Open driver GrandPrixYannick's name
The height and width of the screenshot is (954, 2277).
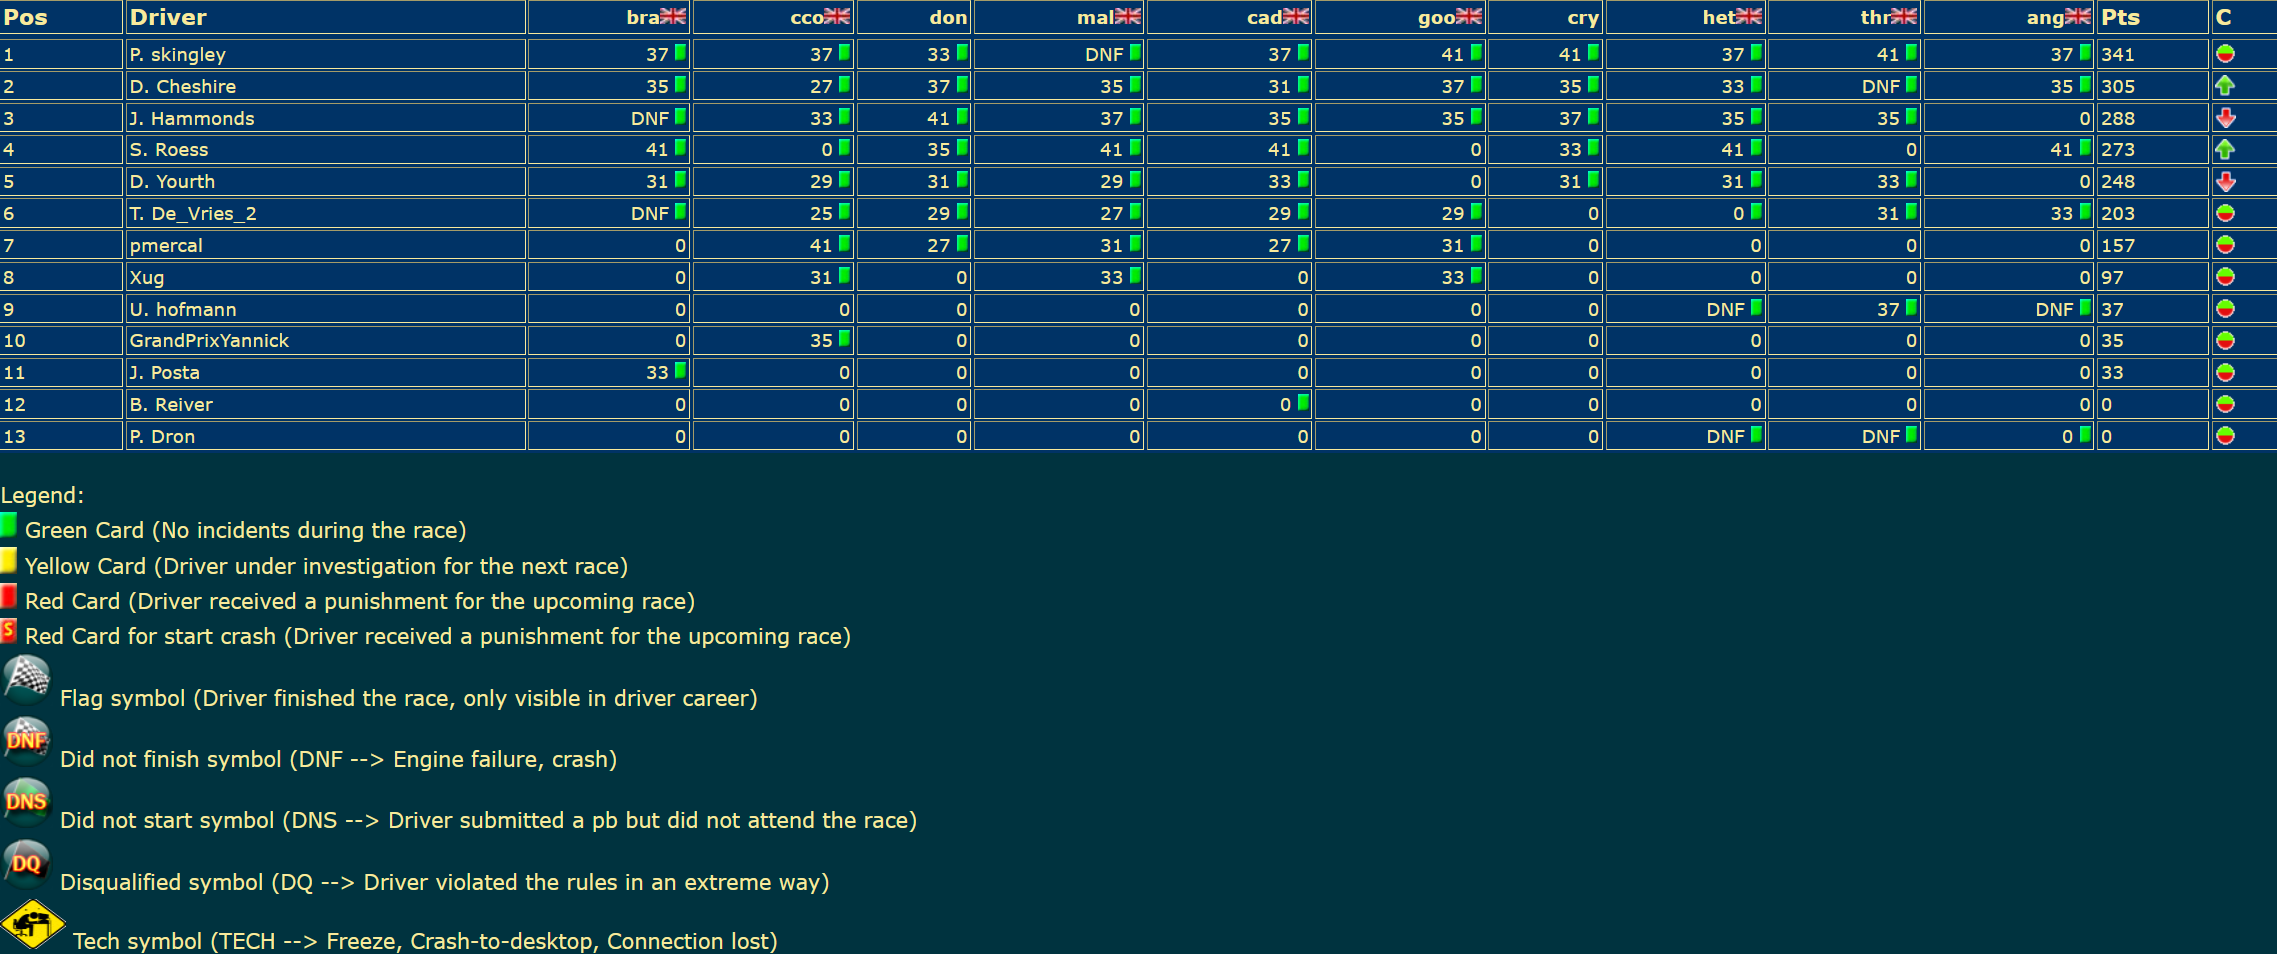point(209,341)
